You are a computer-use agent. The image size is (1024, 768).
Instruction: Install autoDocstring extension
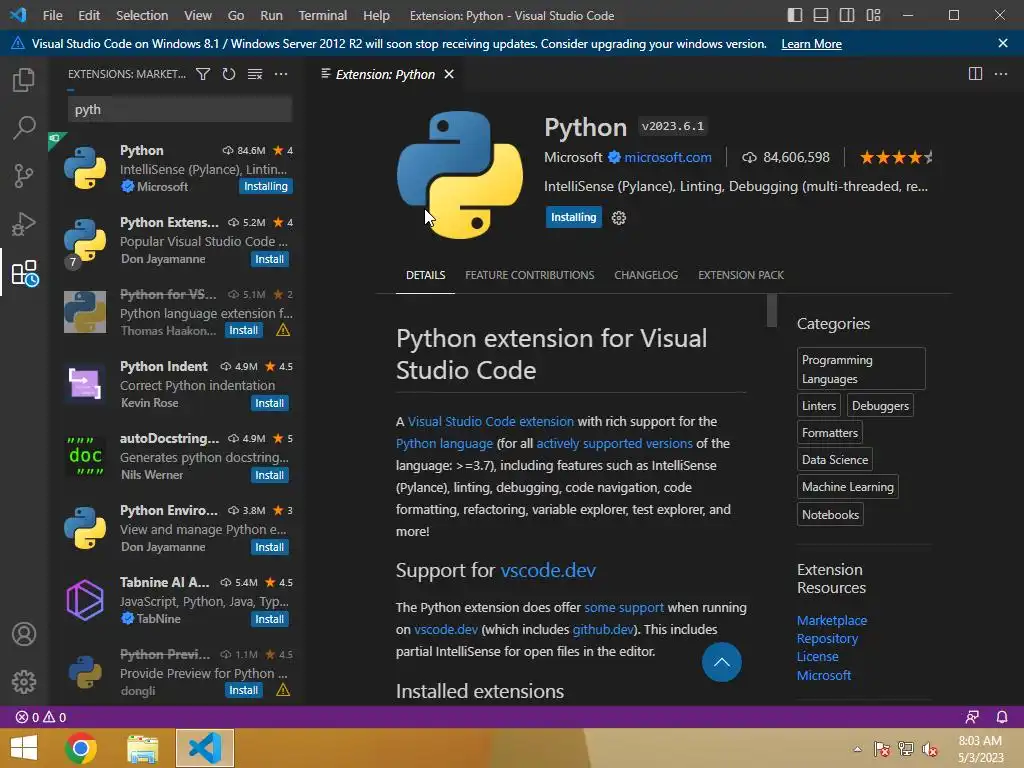(269, 475)
